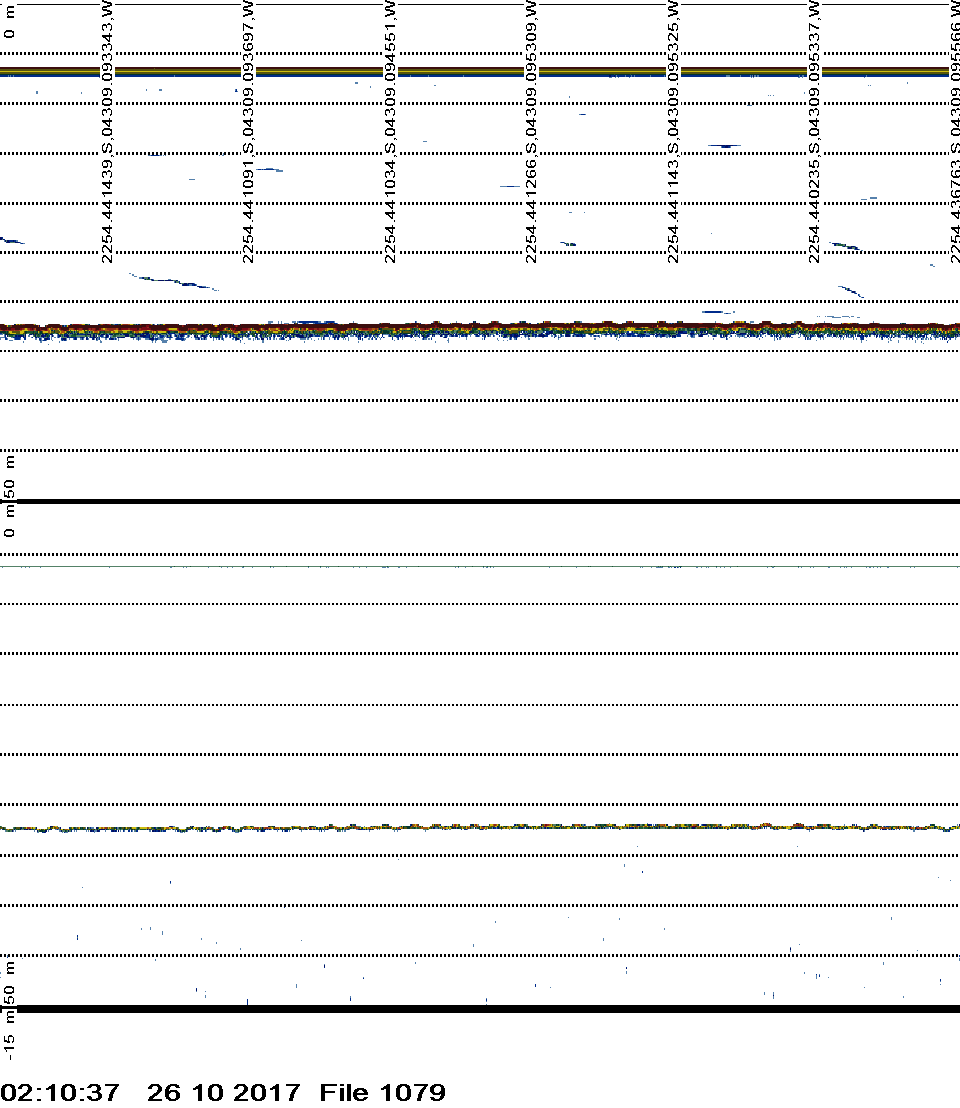This screenshot has height=1108, width=960.
Task: Click the position label ending in 095337,W
Action: click(x=814, y=130)
